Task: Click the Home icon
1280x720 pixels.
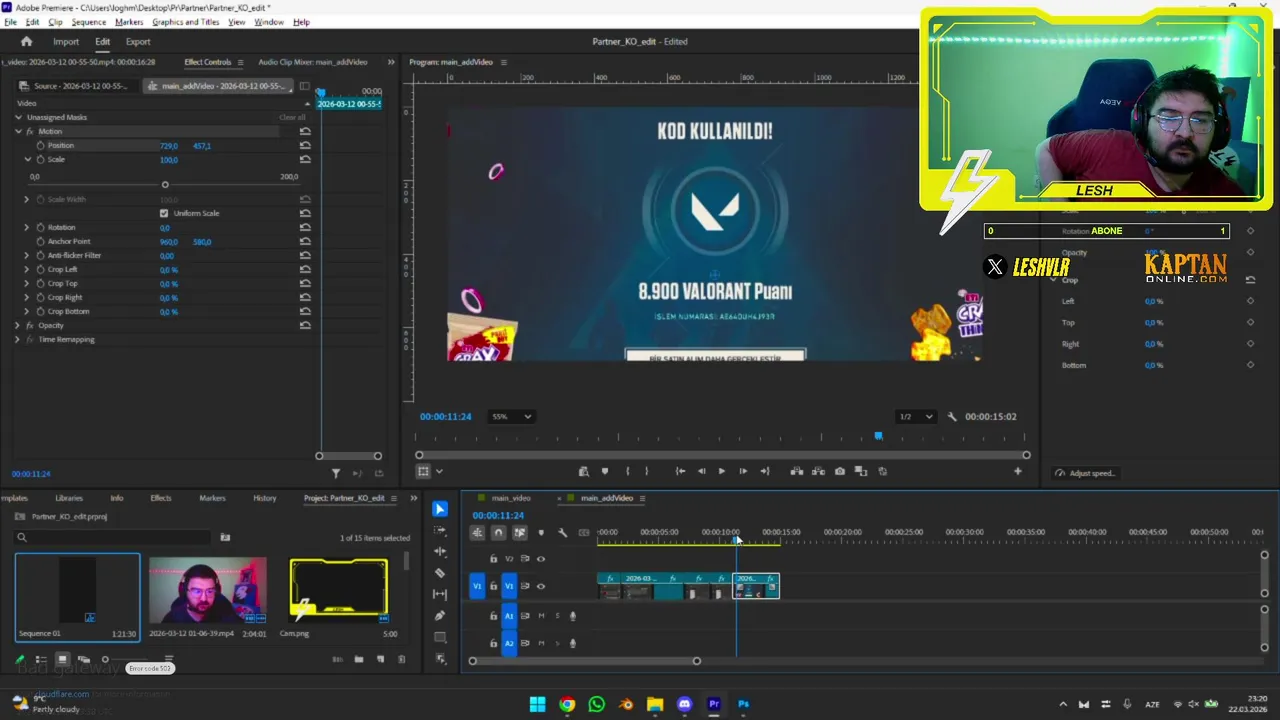Action: click(26, 42)
